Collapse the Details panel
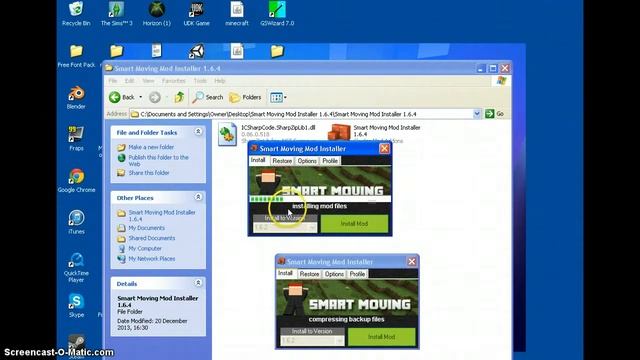640x360 pixels. [x=198, y=282]
